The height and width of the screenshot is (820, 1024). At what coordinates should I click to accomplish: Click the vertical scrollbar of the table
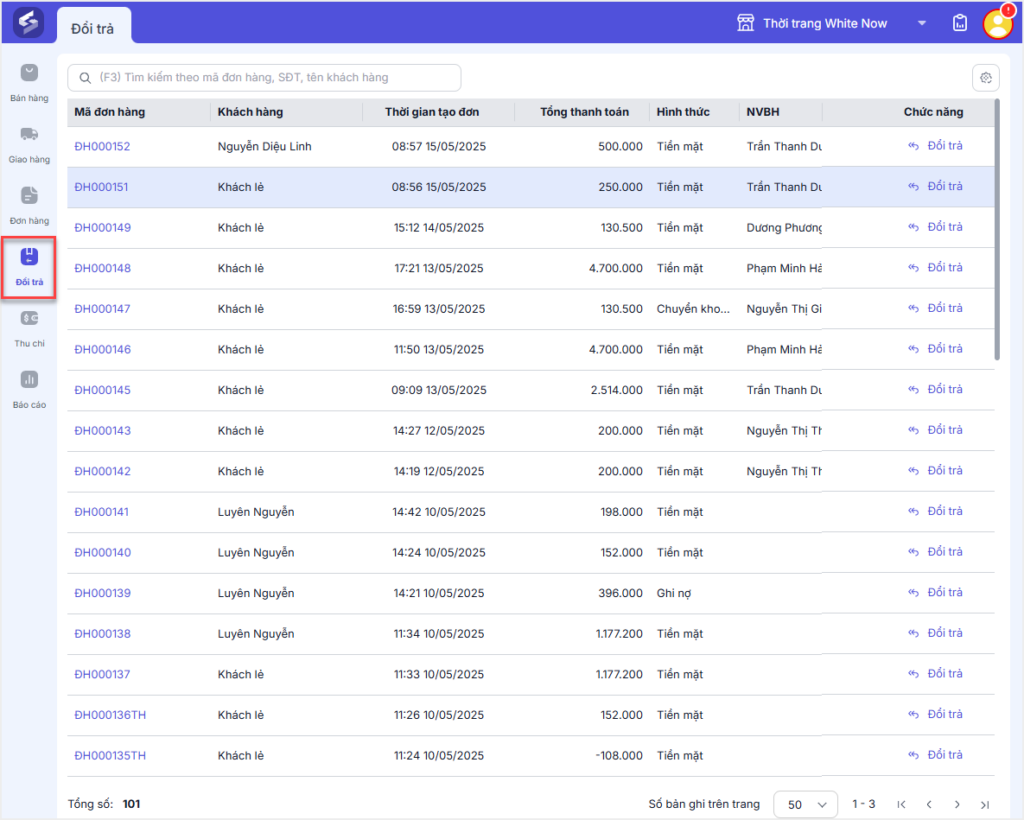coord(996,230)
